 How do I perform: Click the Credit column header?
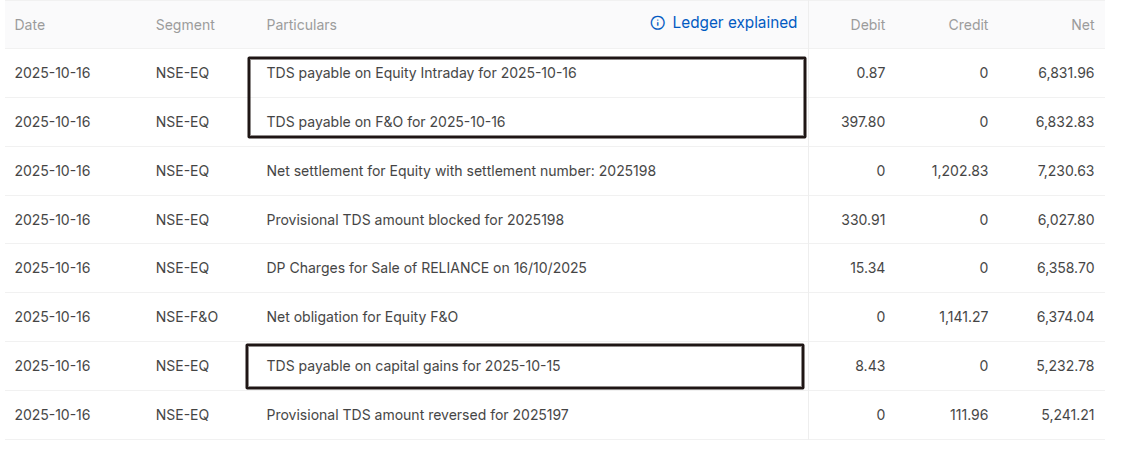(x=968, y=25)
